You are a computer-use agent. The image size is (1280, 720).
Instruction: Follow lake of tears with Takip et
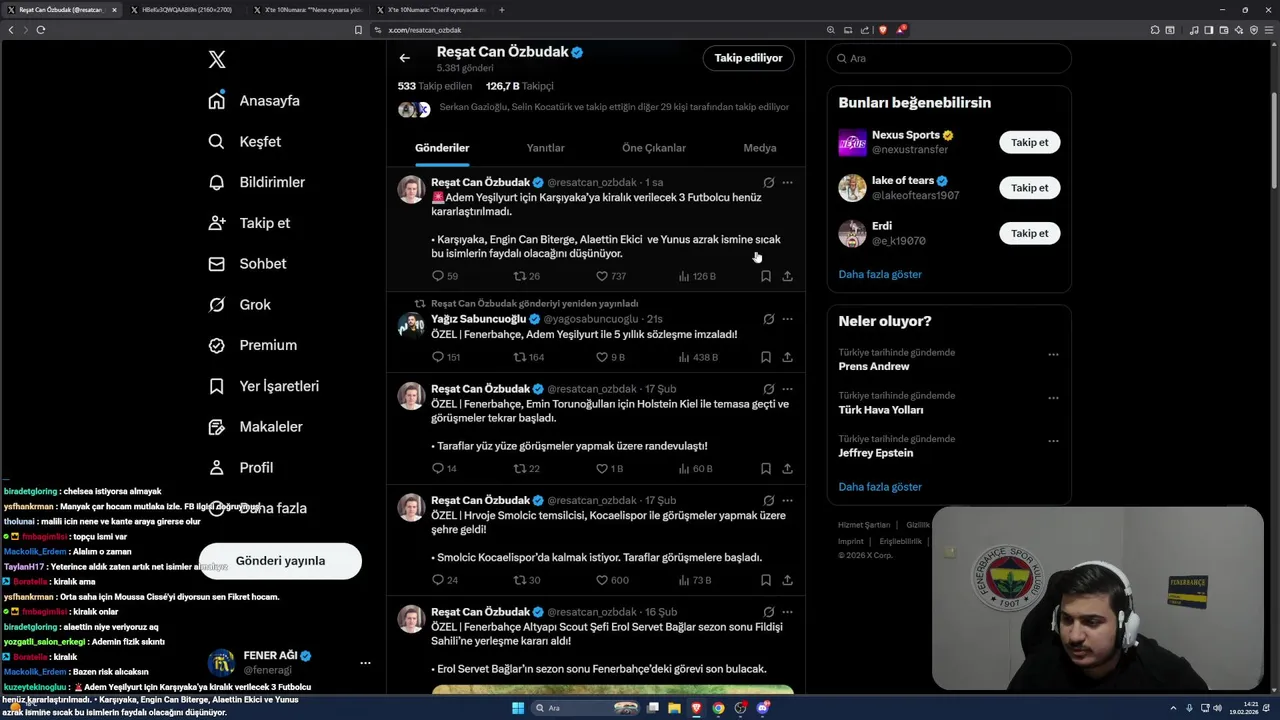1029,188
